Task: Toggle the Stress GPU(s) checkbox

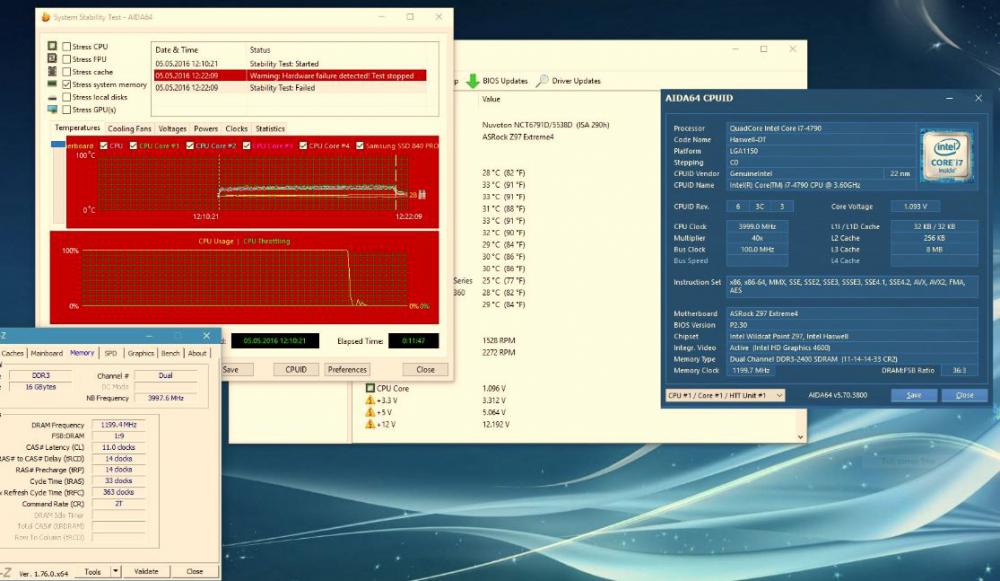Action: pyautogui.click(x=67, y=110)
